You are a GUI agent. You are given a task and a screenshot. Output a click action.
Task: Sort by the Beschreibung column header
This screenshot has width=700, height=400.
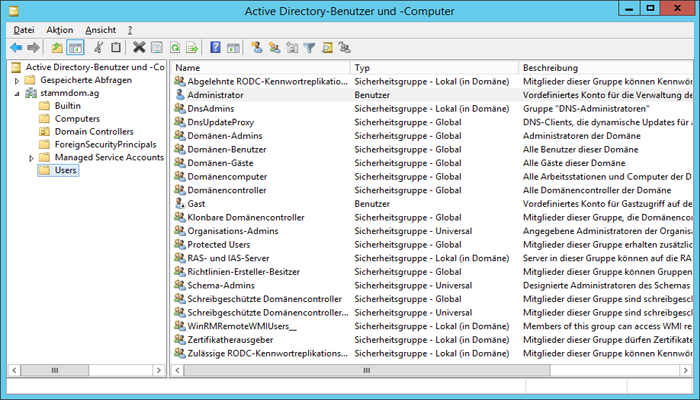tap(606, 67)
